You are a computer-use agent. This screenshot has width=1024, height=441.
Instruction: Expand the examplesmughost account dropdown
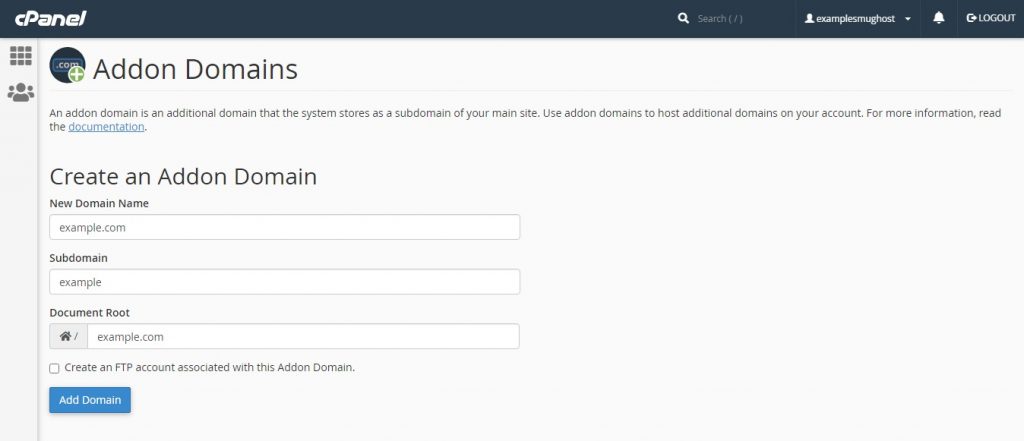click(x=907, y=19)
